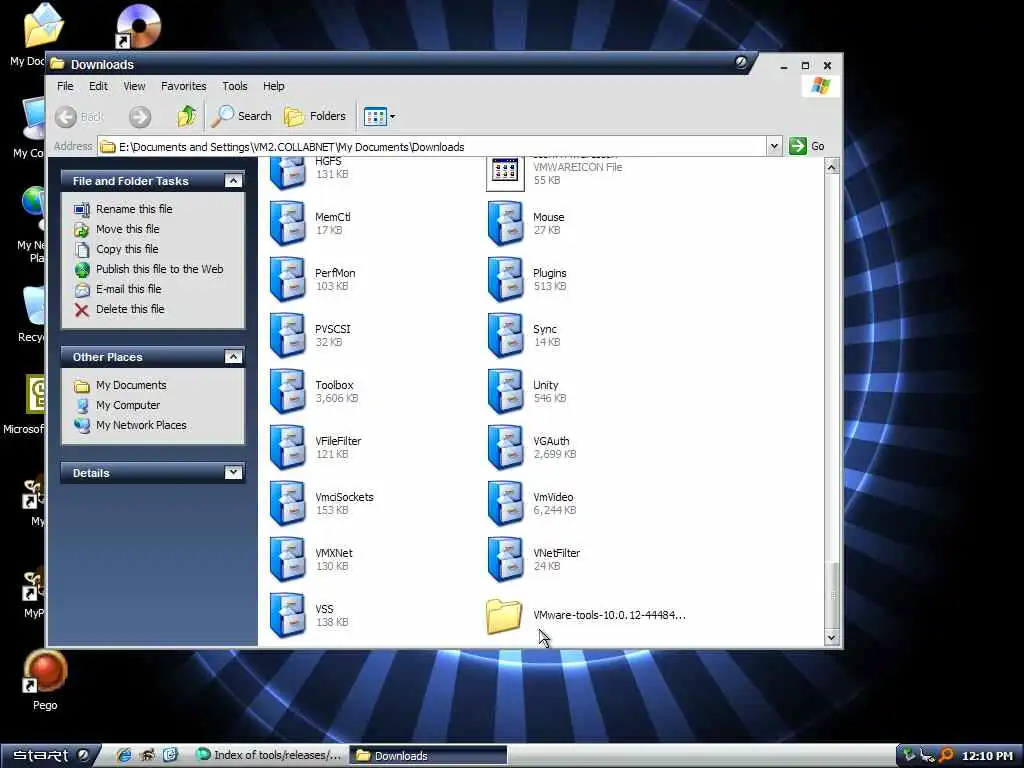Click the scrollbar down arrow

tap(831, 637)
